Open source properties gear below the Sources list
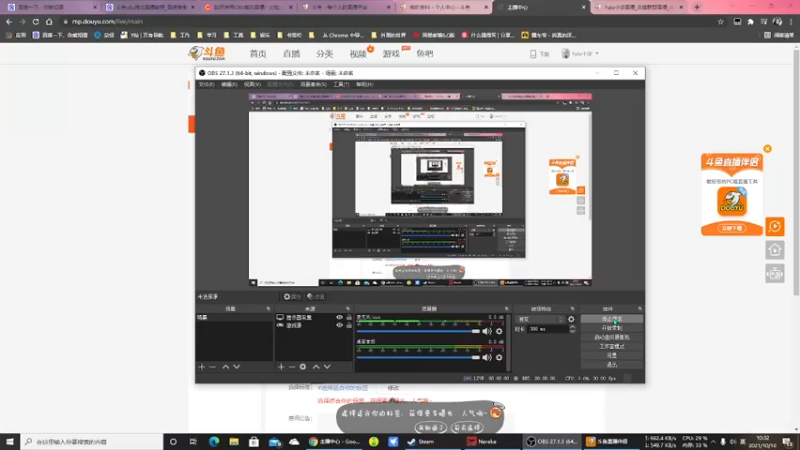800x450 pixels. [303, 367]
